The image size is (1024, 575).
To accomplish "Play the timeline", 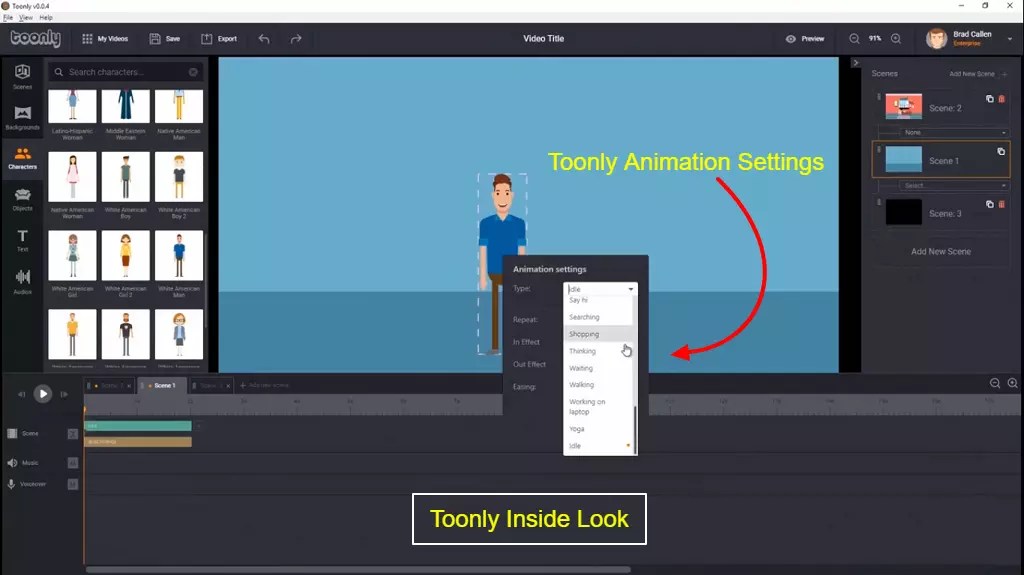I will click(42, 393).
